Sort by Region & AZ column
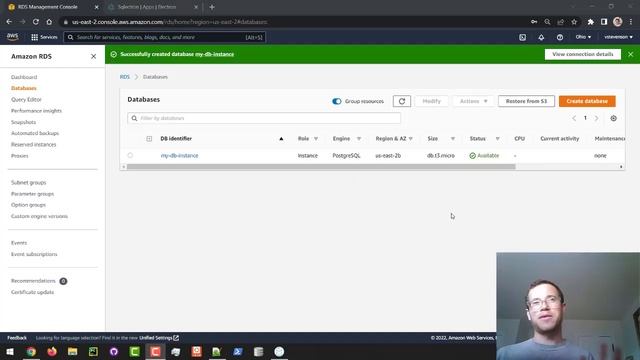The width and height of the screenshot is (640, 360). [x=411, y=139]
